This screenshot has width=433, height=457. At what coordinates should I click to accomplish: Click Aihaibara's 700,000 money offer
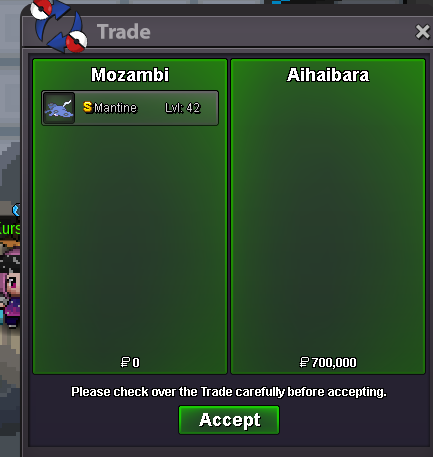pyautogui.click(x=334, y=362)
